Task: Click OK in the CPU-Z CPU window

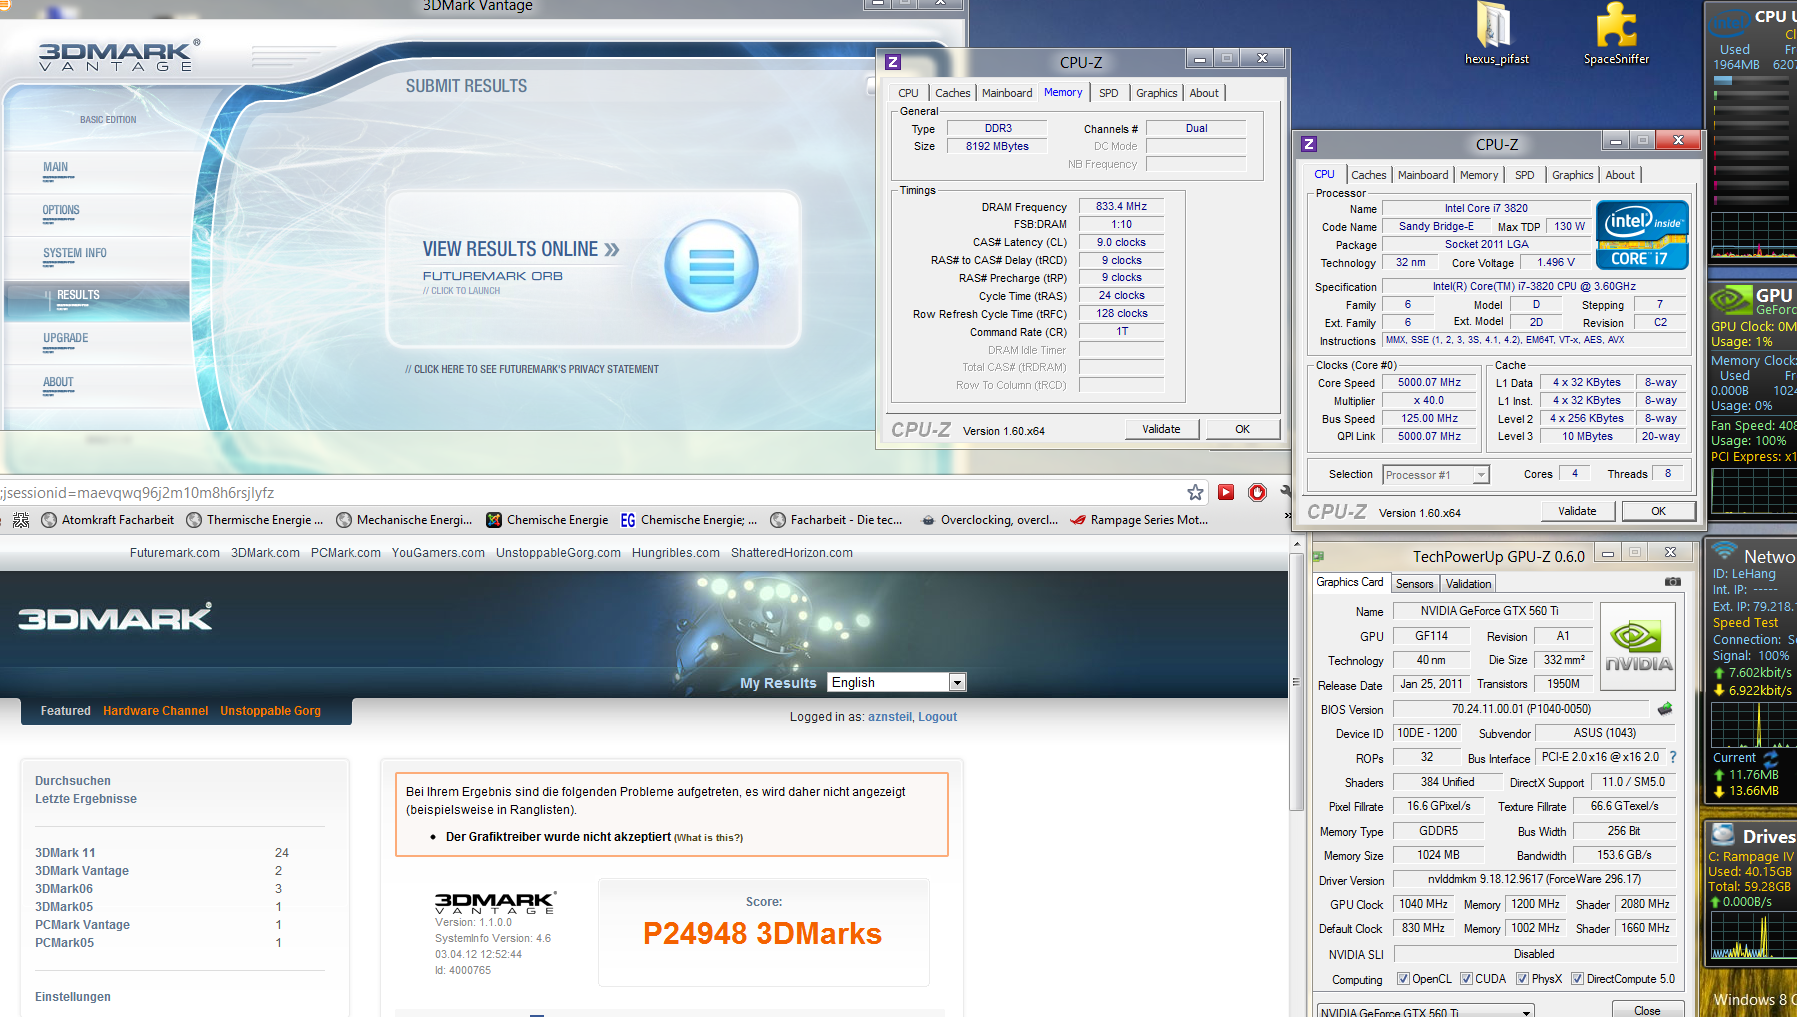Action: pyautogui.click(x=1658, y=511)
